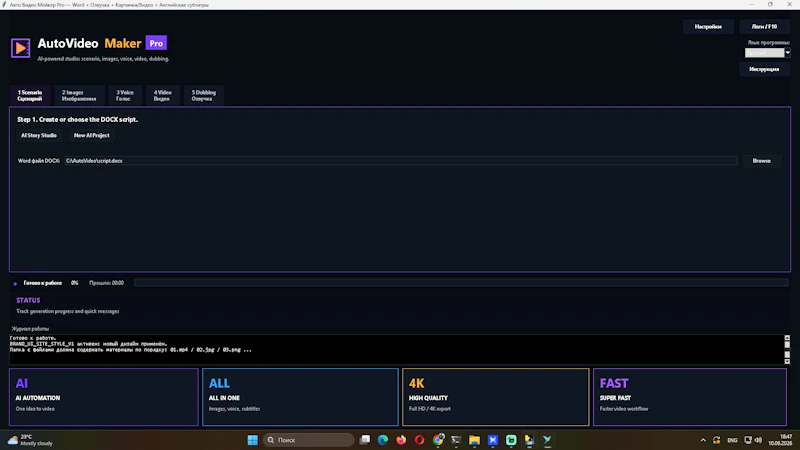Screen dimensions: 800x450
Task: Switch the ENG input language
Action: pos(732,440)
